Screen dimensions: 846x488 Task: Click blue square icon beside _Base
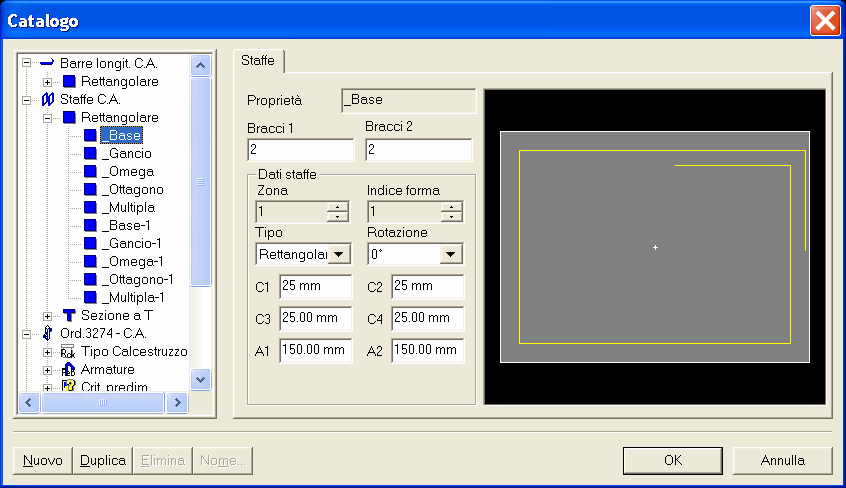(90, 135)
